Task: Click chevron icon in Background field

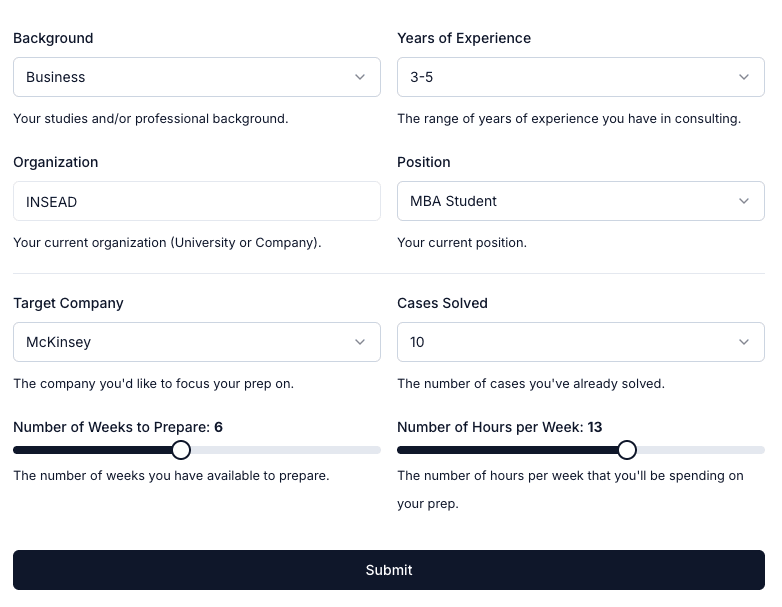Action: [360, 77]
